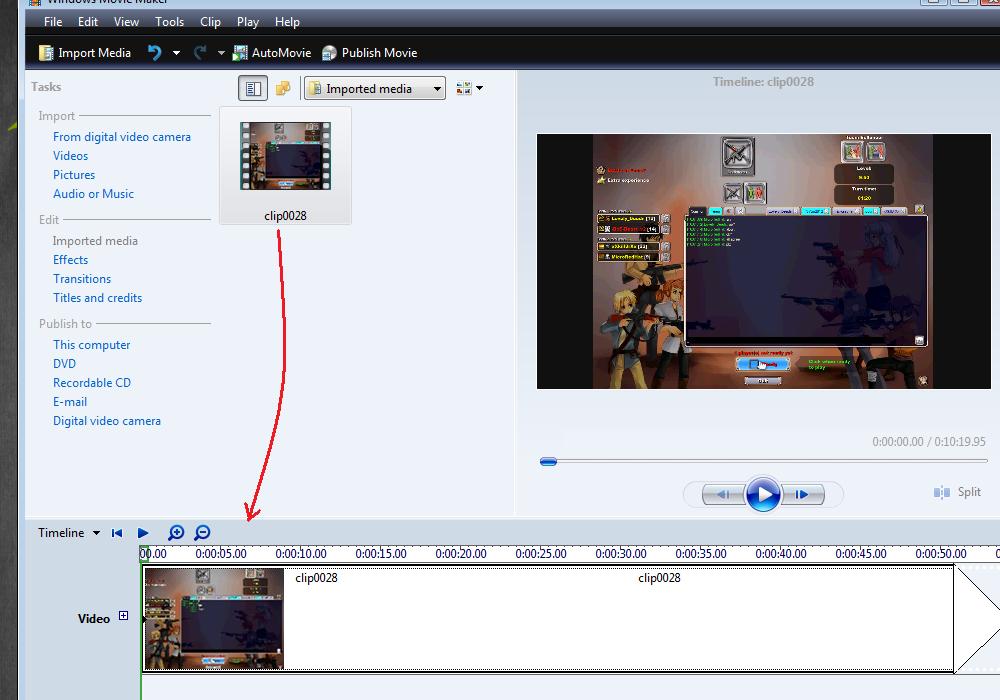The width and height of the screenshot is (1000, 700).
Task: Open the Tools menu
Action: tap(169, 21)
